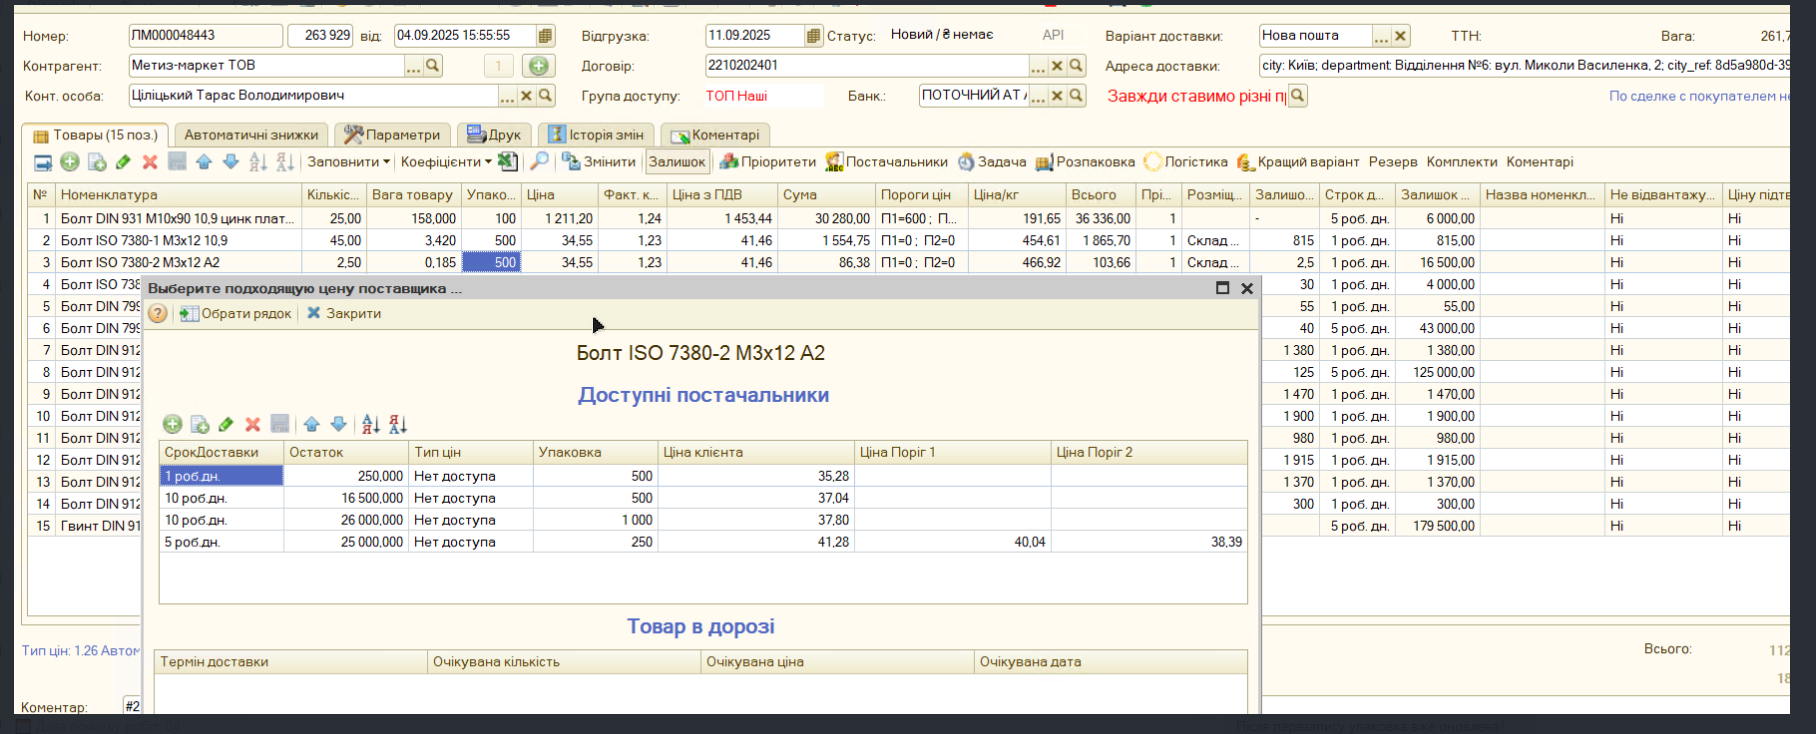
Task: Clear the Банк field
Action: [1057, 96]
